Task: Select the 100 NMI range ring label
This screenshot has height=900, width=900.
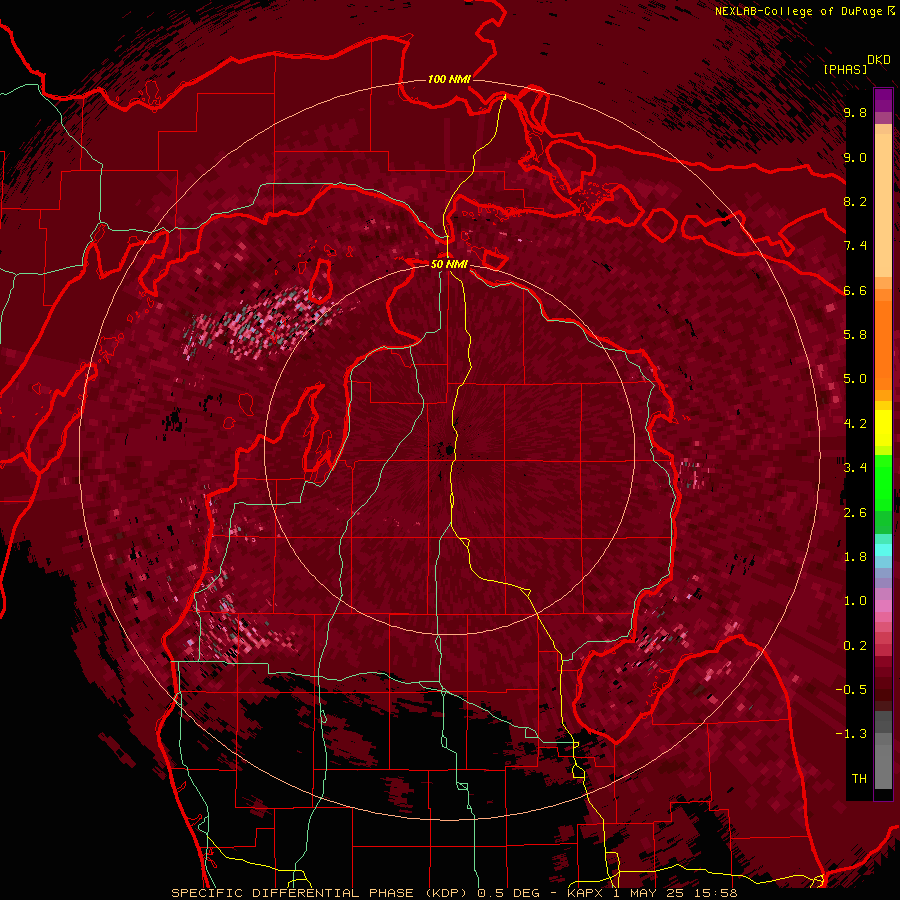Action: [x=449, y=79]
